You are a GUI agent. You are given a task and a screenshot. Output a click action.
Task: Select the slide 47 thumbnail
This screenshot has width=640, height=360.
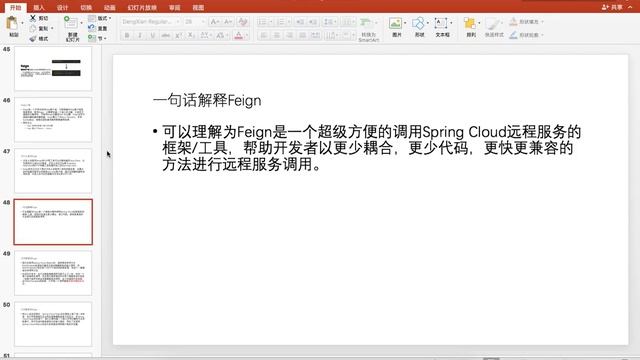point(53,171)
